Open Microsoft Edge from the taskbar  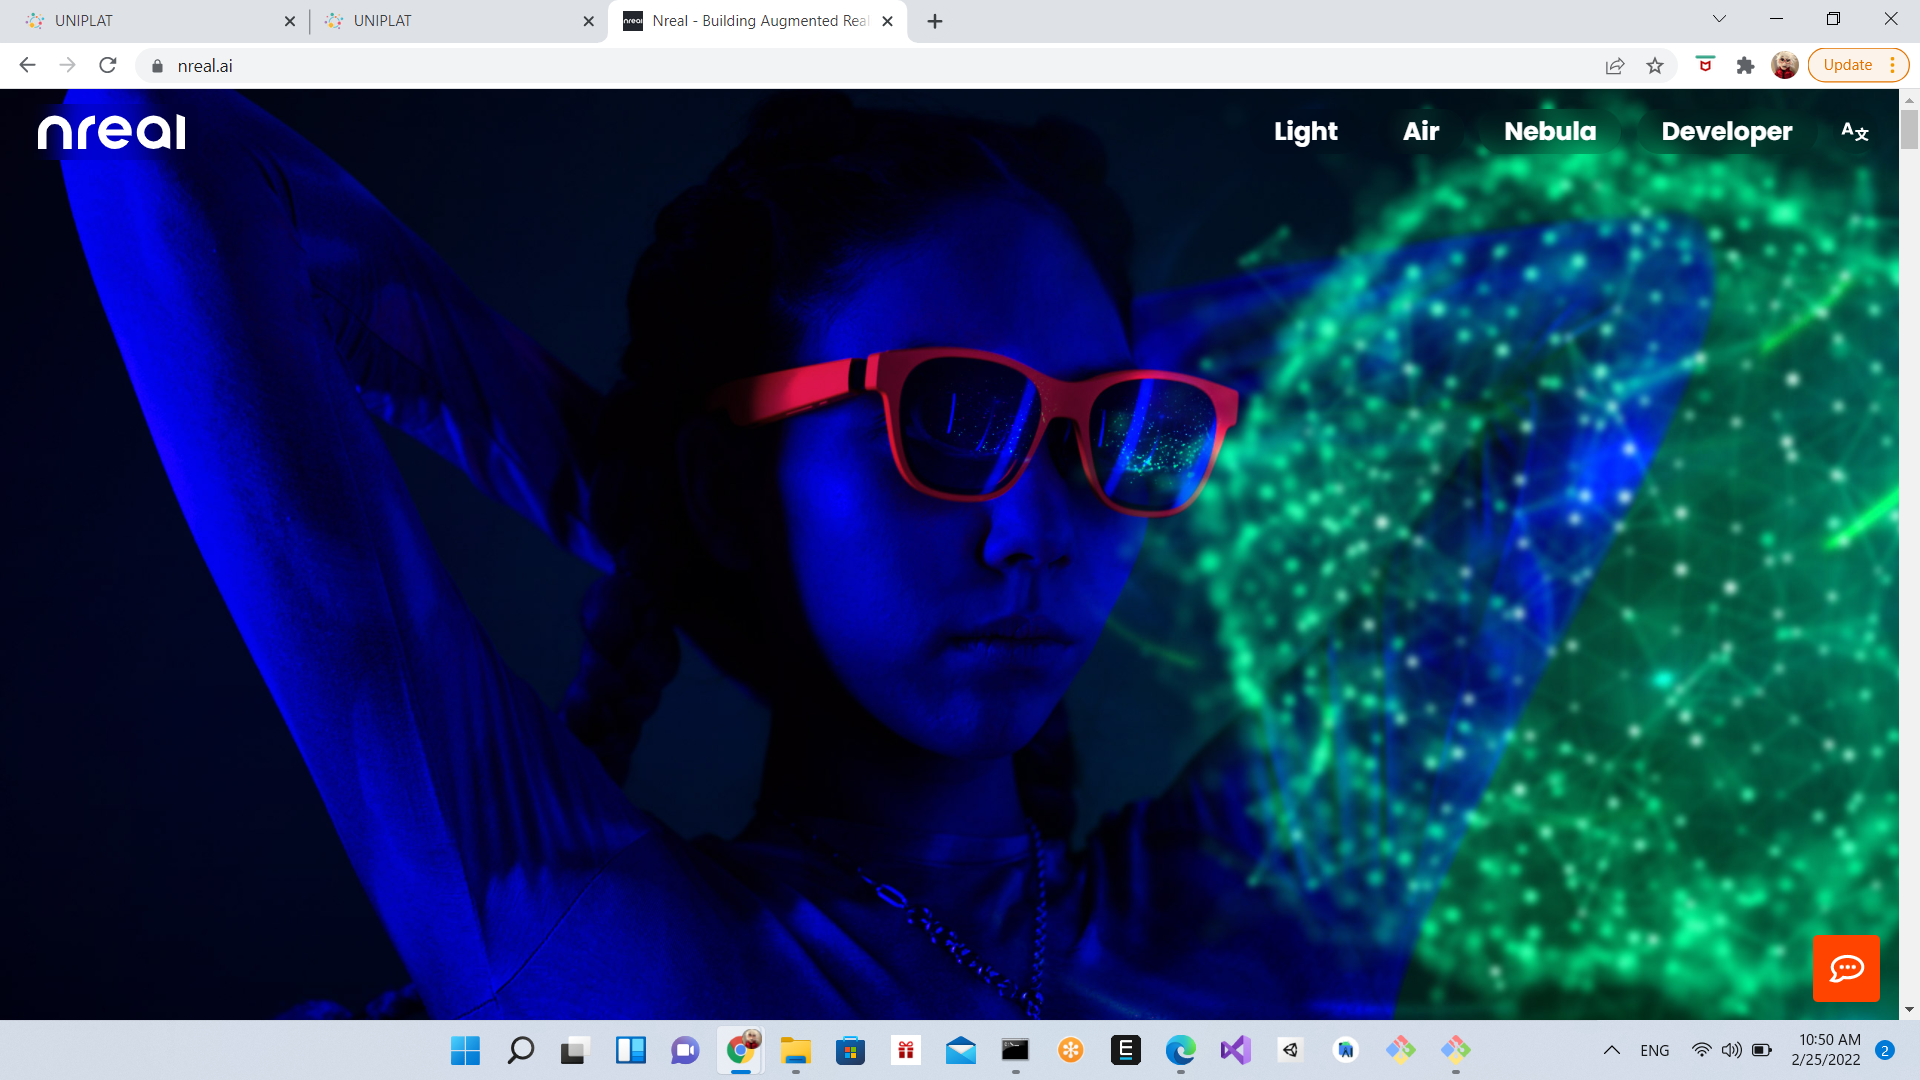tap(1181, 1051)
